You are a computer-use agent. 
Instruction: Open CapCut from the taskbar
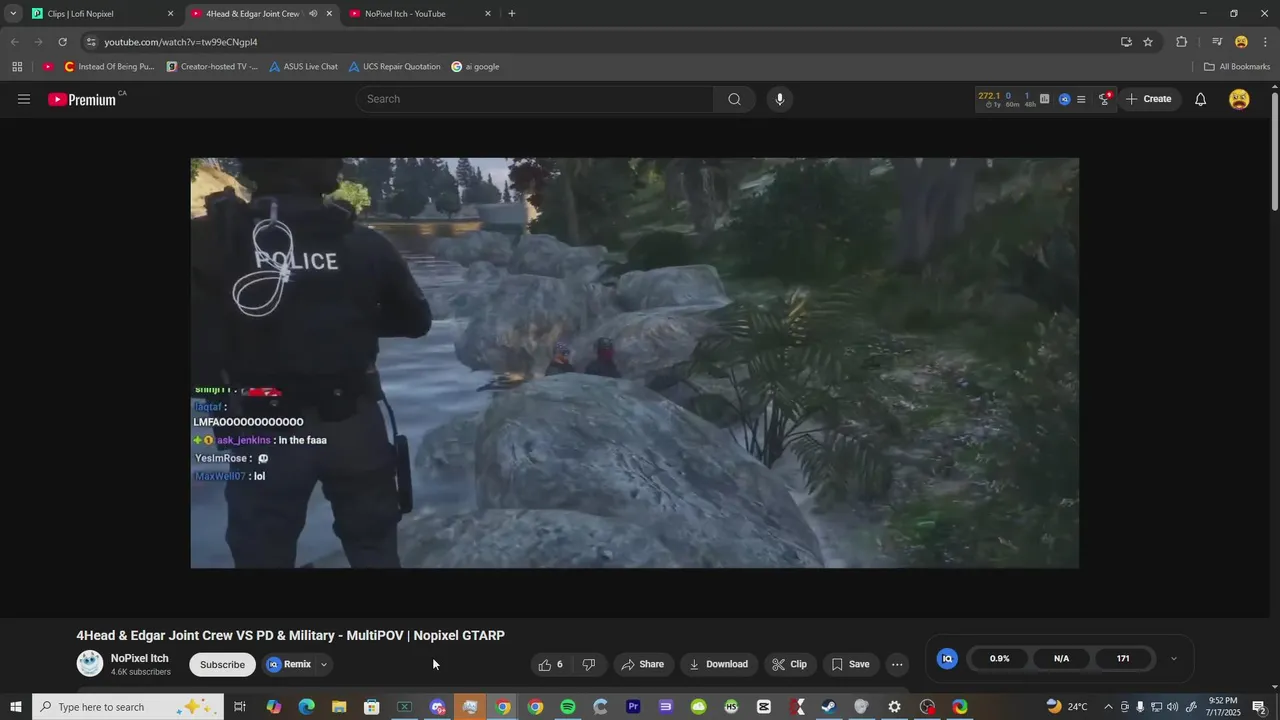click(x=764, y=707)
